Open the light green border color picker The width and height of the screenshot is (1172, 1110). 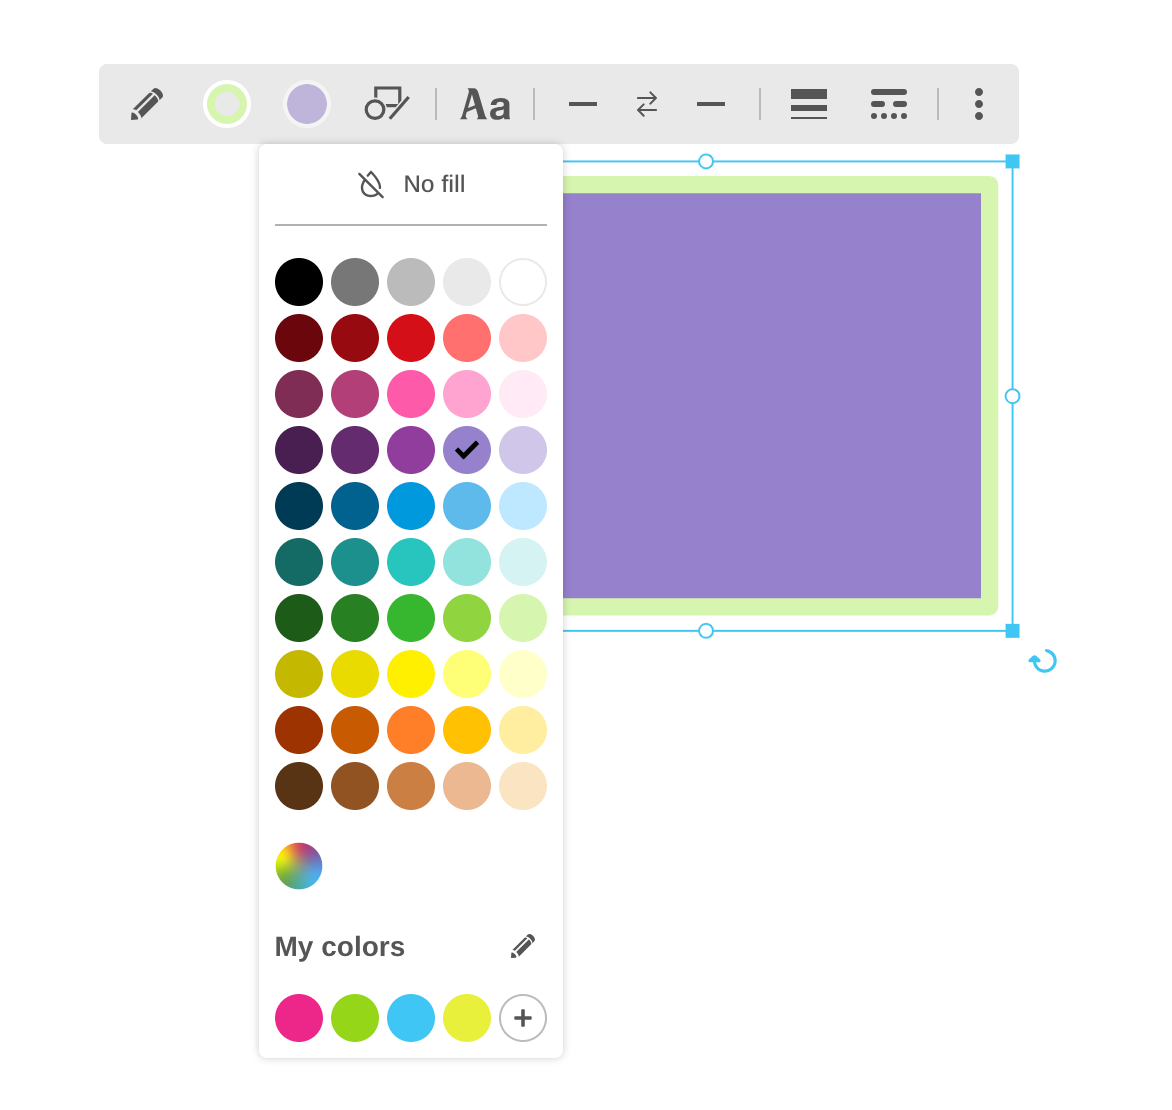coord(227,104)
